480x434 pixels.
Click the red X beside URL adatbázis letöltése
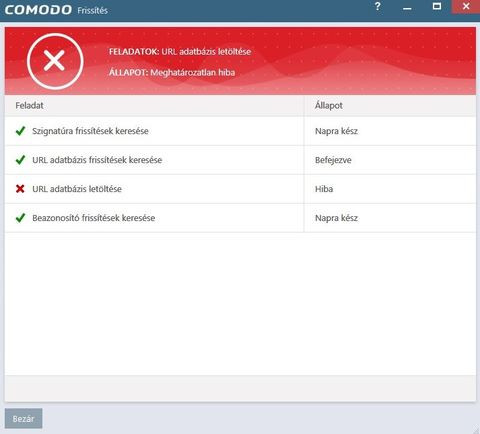[20, 189]
